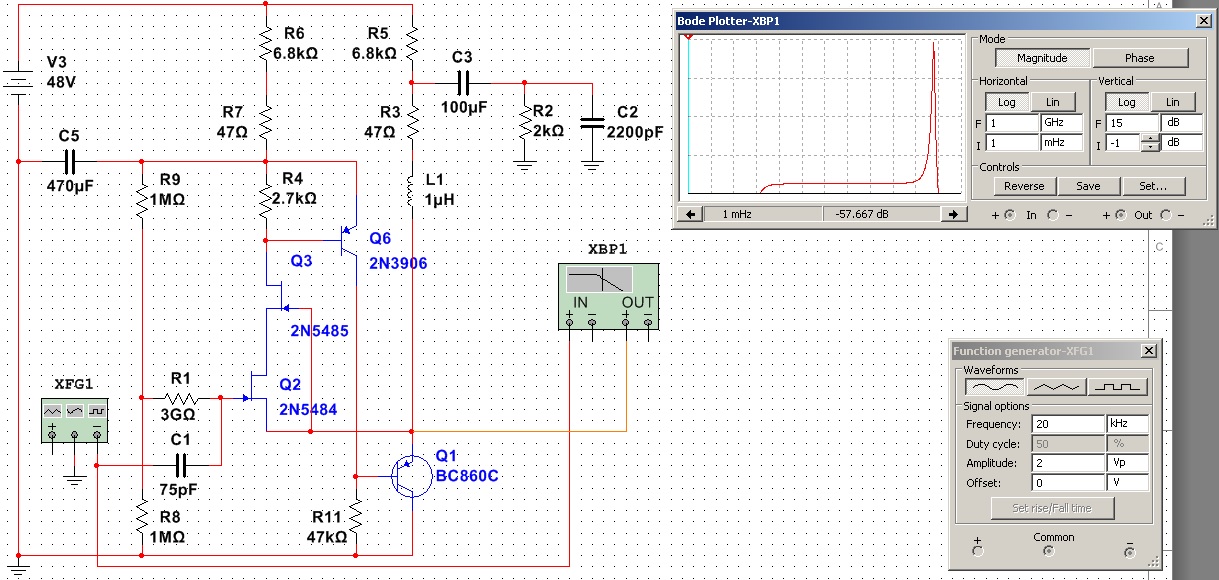
Task: Select the C2 2200pF capacitor symbol
Action: click(x=592, y=123)
